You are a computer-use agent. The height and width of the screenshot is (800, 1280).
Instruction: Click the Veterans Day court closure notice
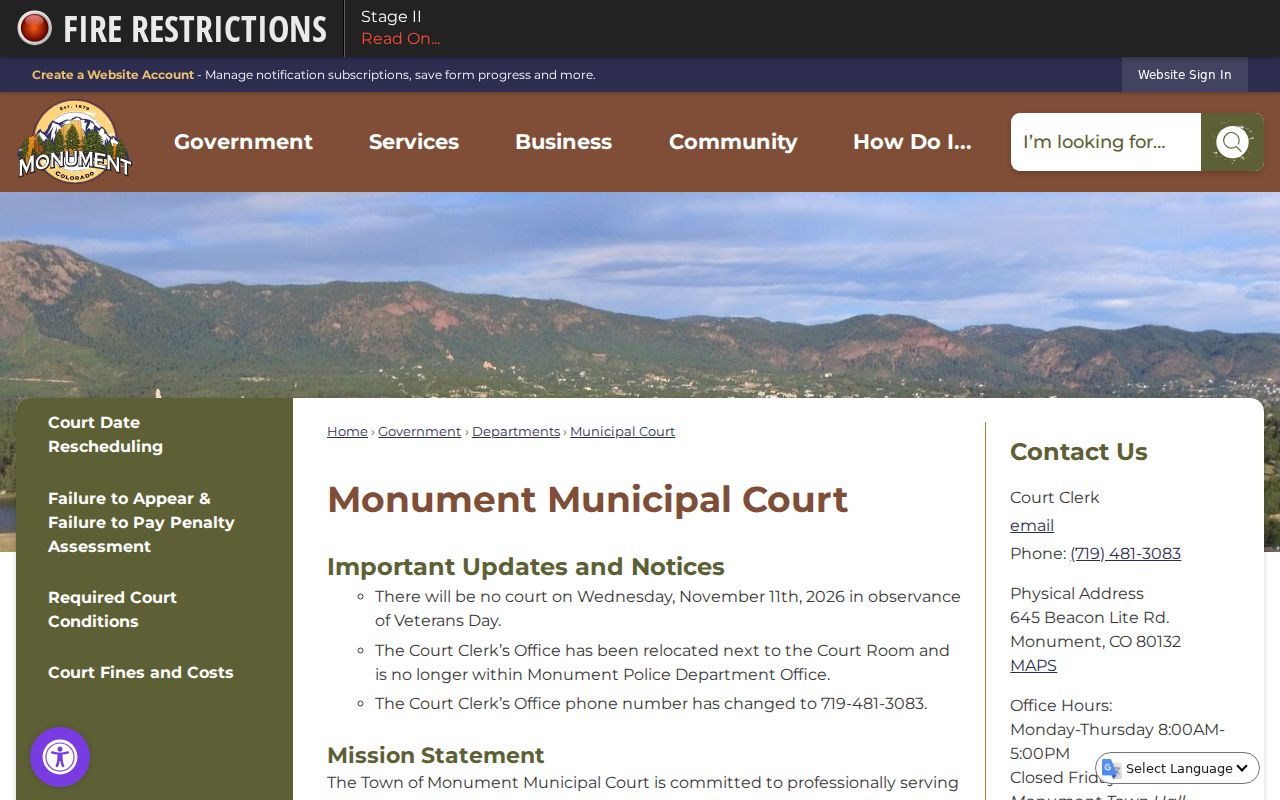click(x=668, y=608)
